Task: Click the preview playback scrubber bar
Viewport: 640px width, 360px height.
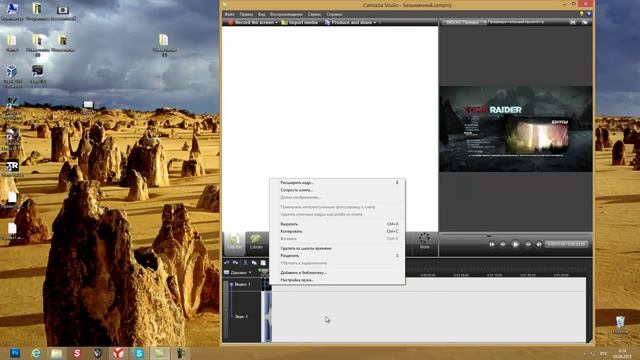Action: [x=515, y=235]
